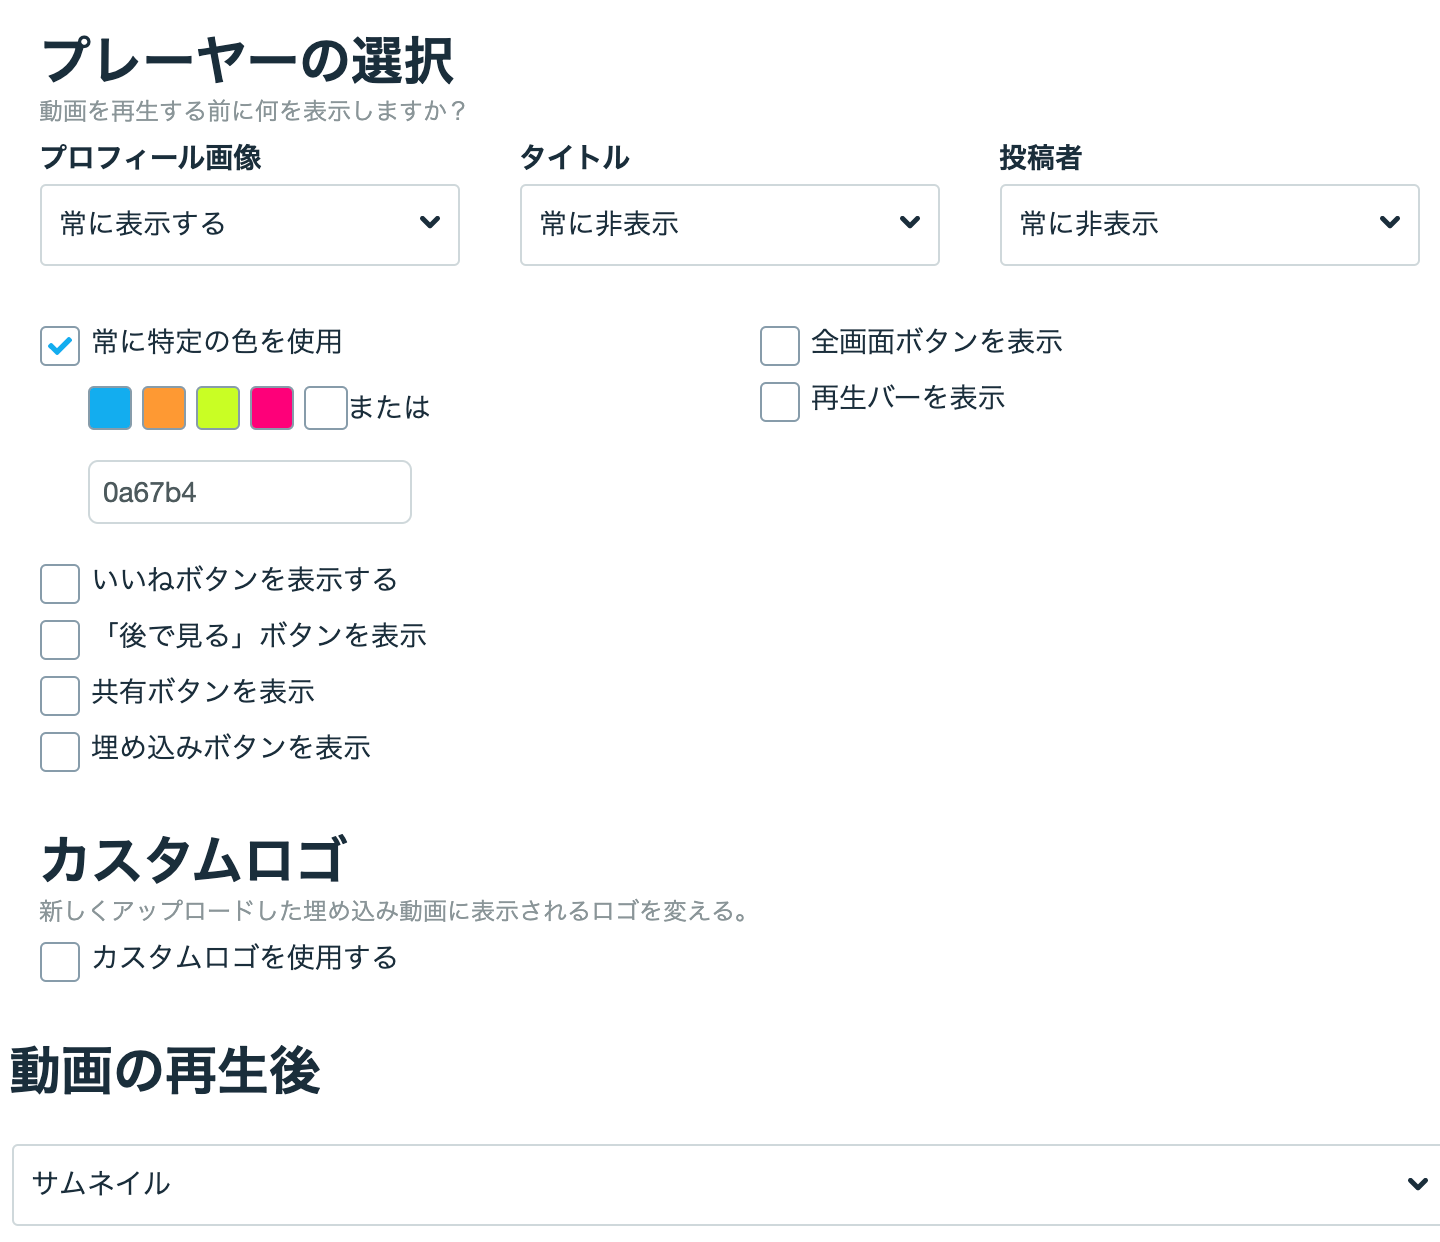Viewport: 1440px width, 1242px height.
Task: Click the hex color input field 0a67b4
Action: click(x=250, y=492)
